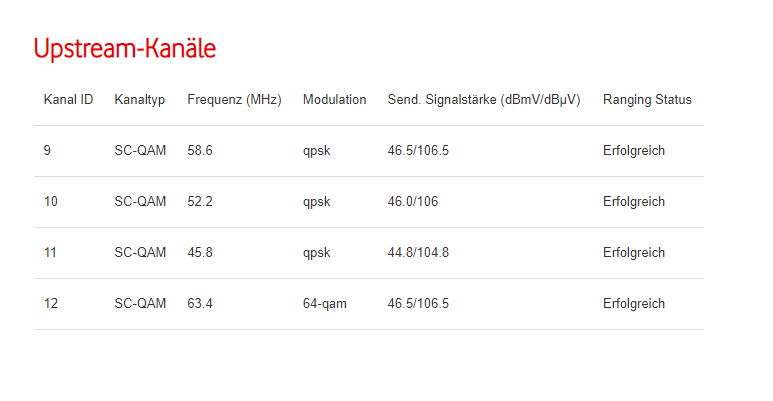This screenshot has width=773, height=401.
Task: Click the Frequenz (MHz) column header
Action: coord(234,100)
